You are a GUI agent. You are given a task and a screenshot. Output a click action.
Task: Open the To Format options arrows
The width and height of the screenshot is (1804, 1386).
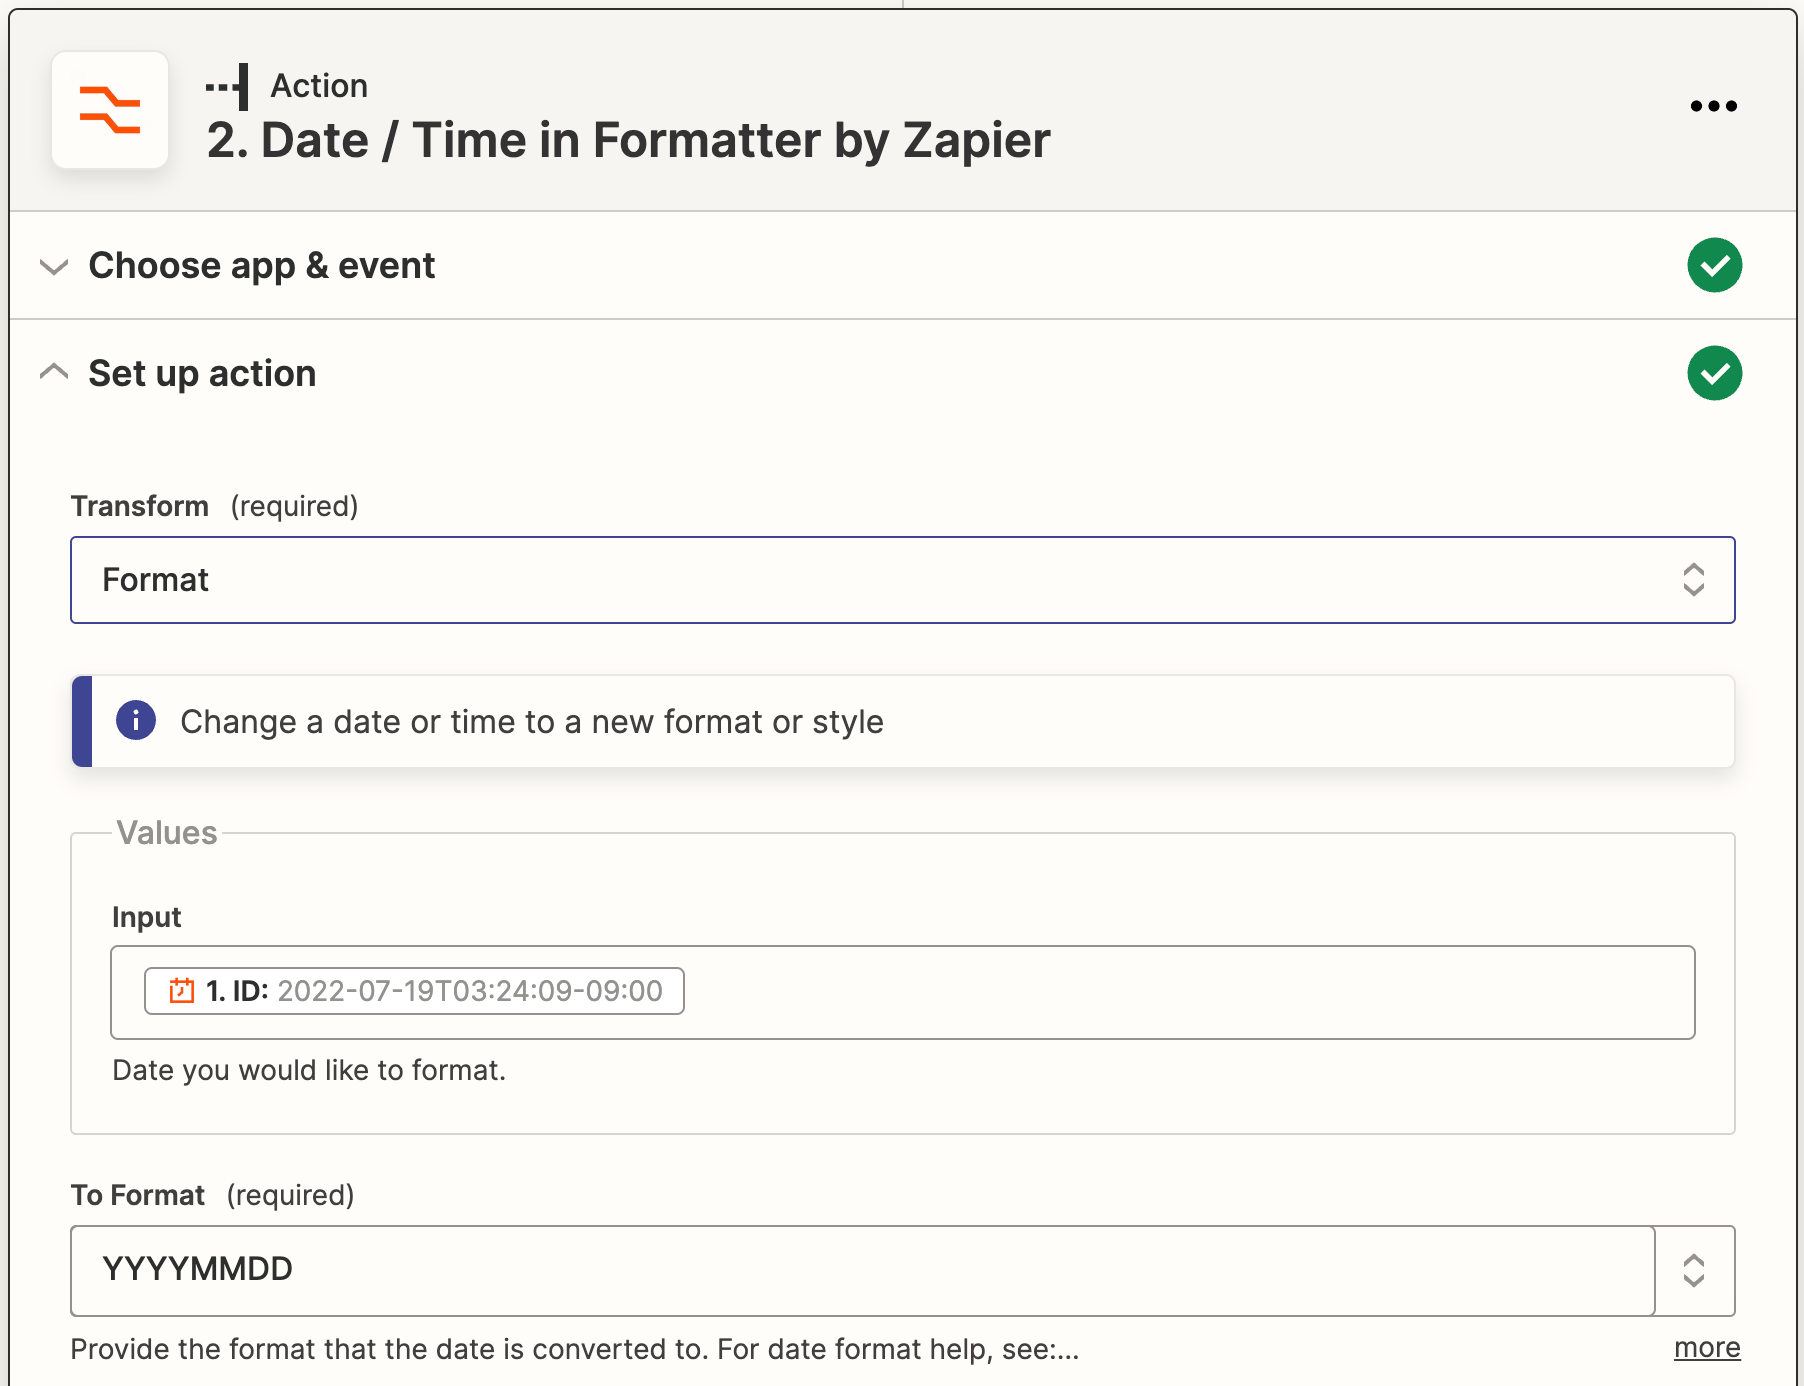tap(1694, 1270)
